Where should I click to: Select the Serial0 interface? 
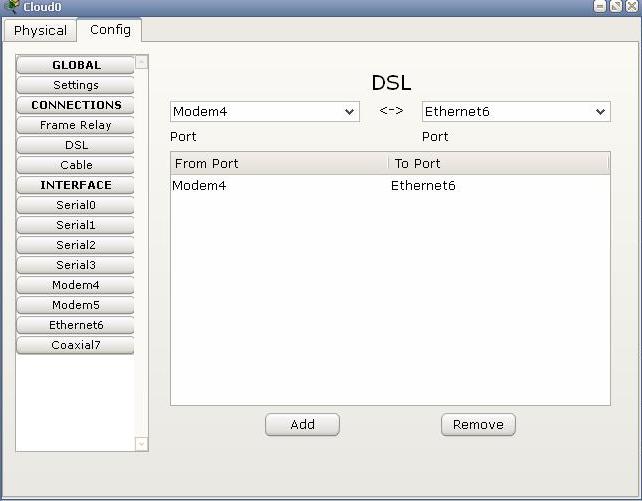75,205
